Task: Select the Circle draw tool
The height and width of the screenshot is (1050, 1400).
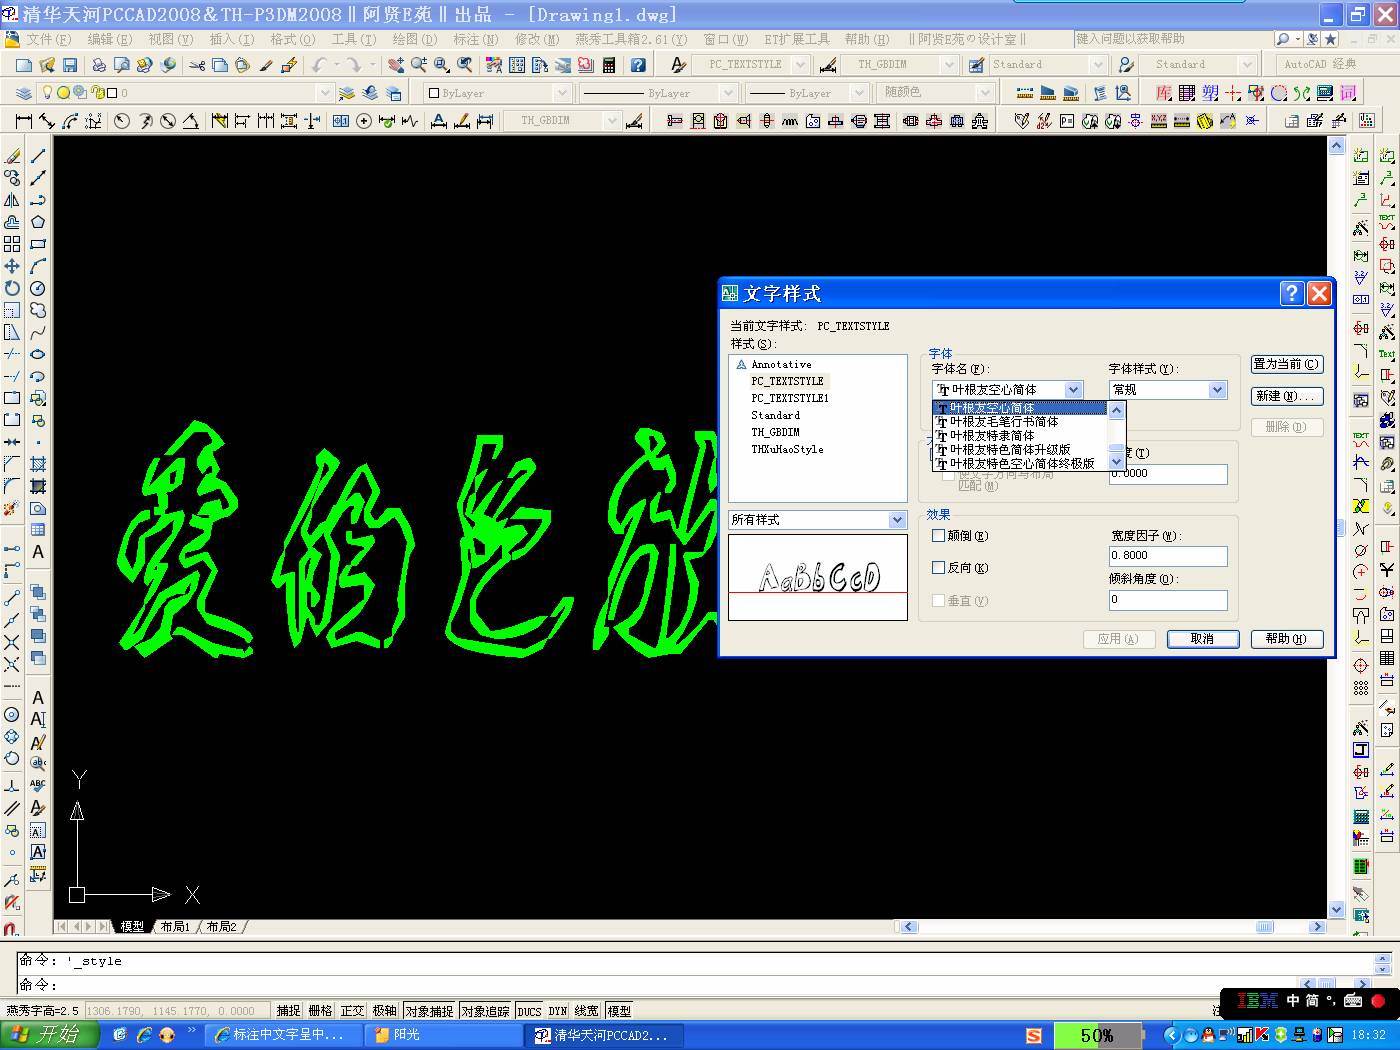Action: [38, 288]
